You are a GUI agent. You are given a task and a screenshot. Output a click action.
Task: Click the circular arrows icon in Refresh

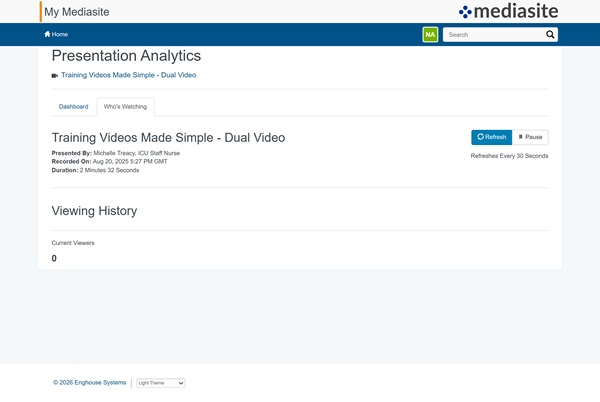480,137
